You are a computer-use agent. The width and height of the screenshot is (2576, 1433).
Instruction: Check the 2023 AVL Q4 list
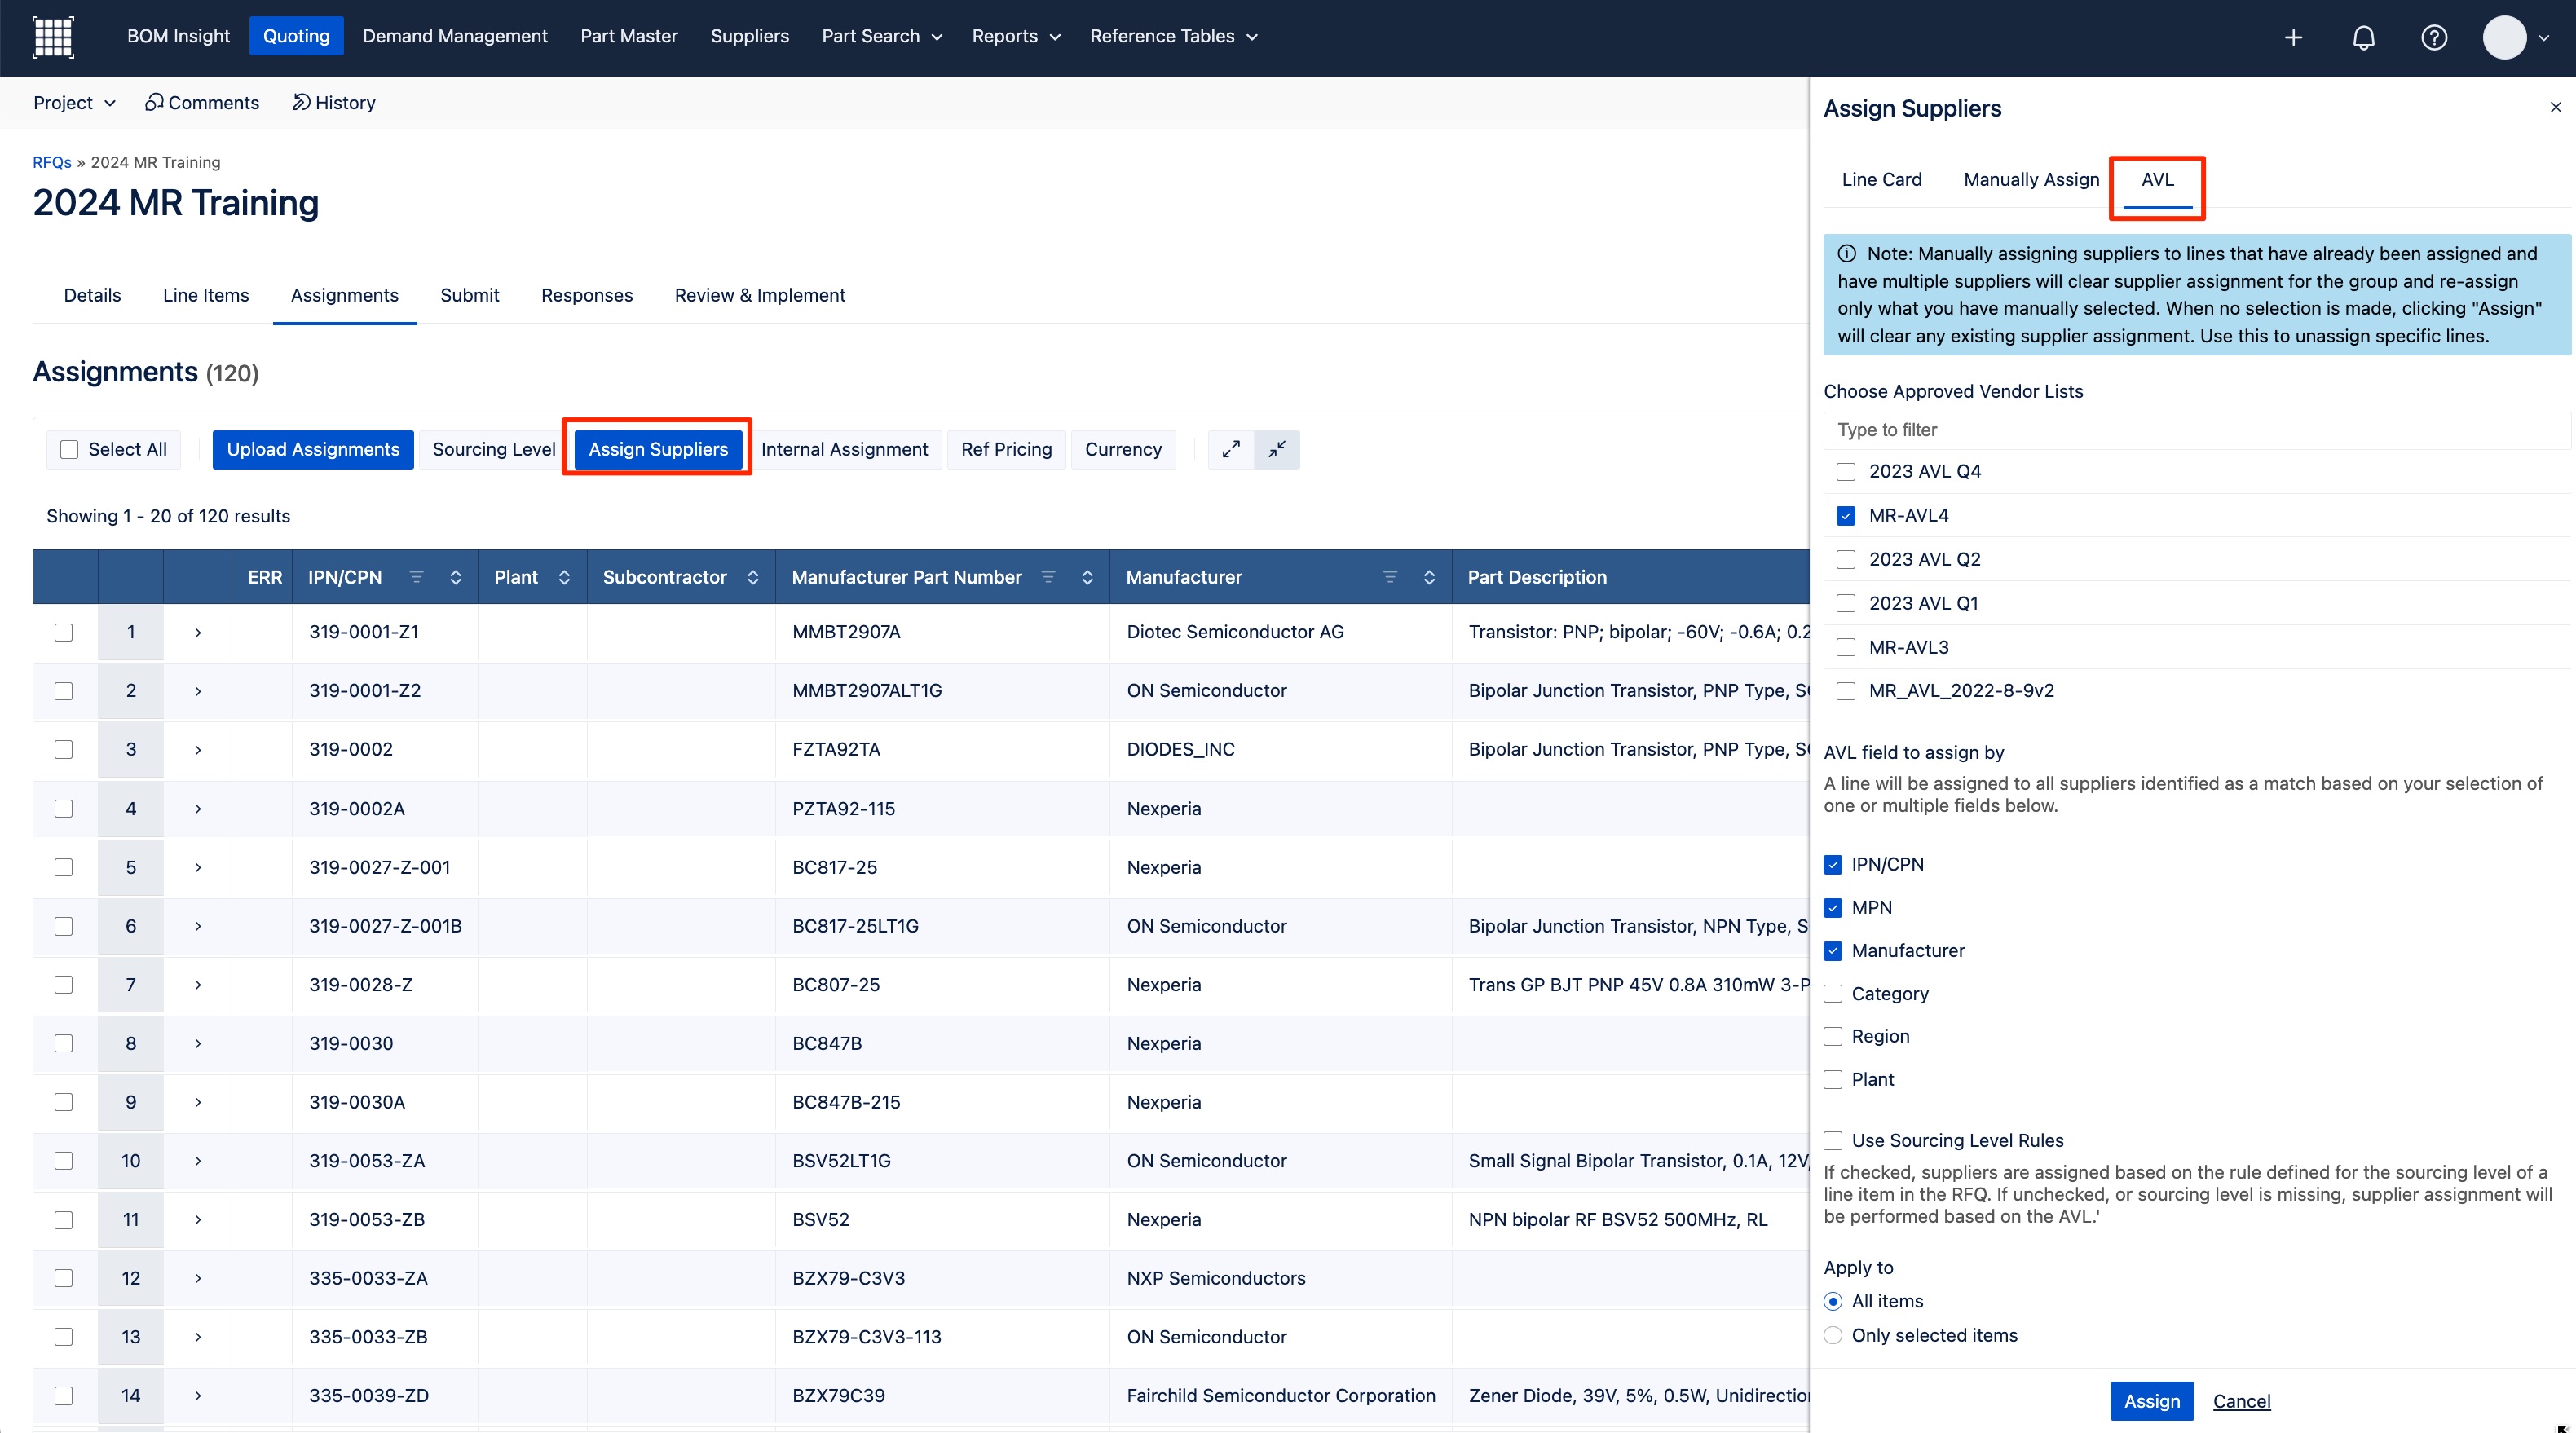pos(1846,472)
